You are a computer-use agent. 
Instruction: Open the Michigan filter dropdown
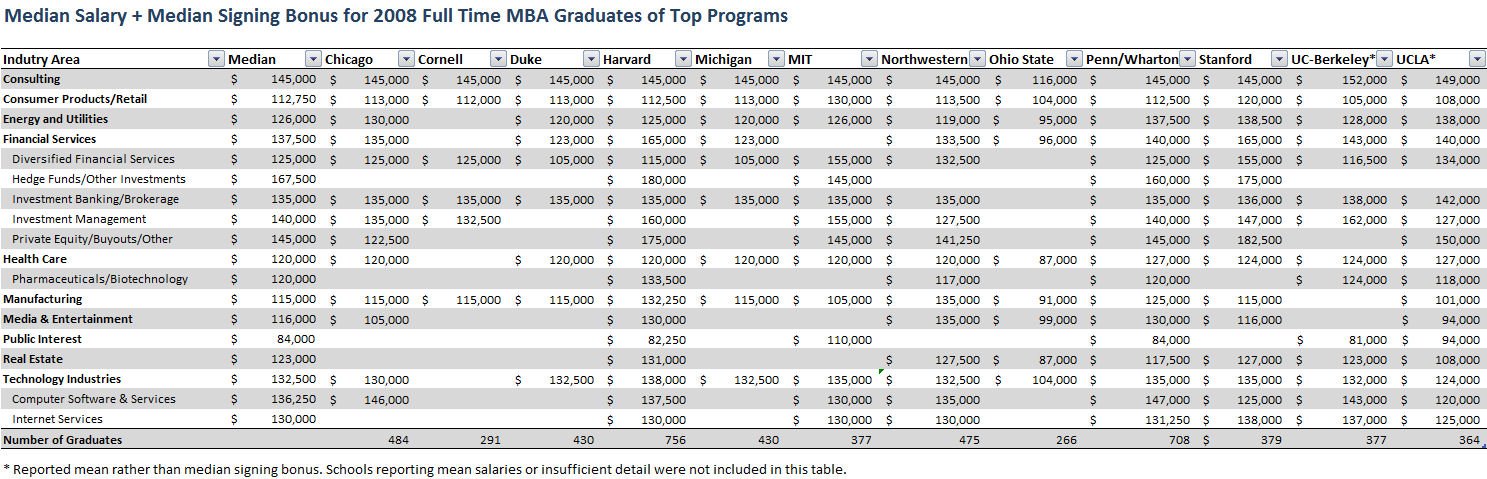[776, 59]
